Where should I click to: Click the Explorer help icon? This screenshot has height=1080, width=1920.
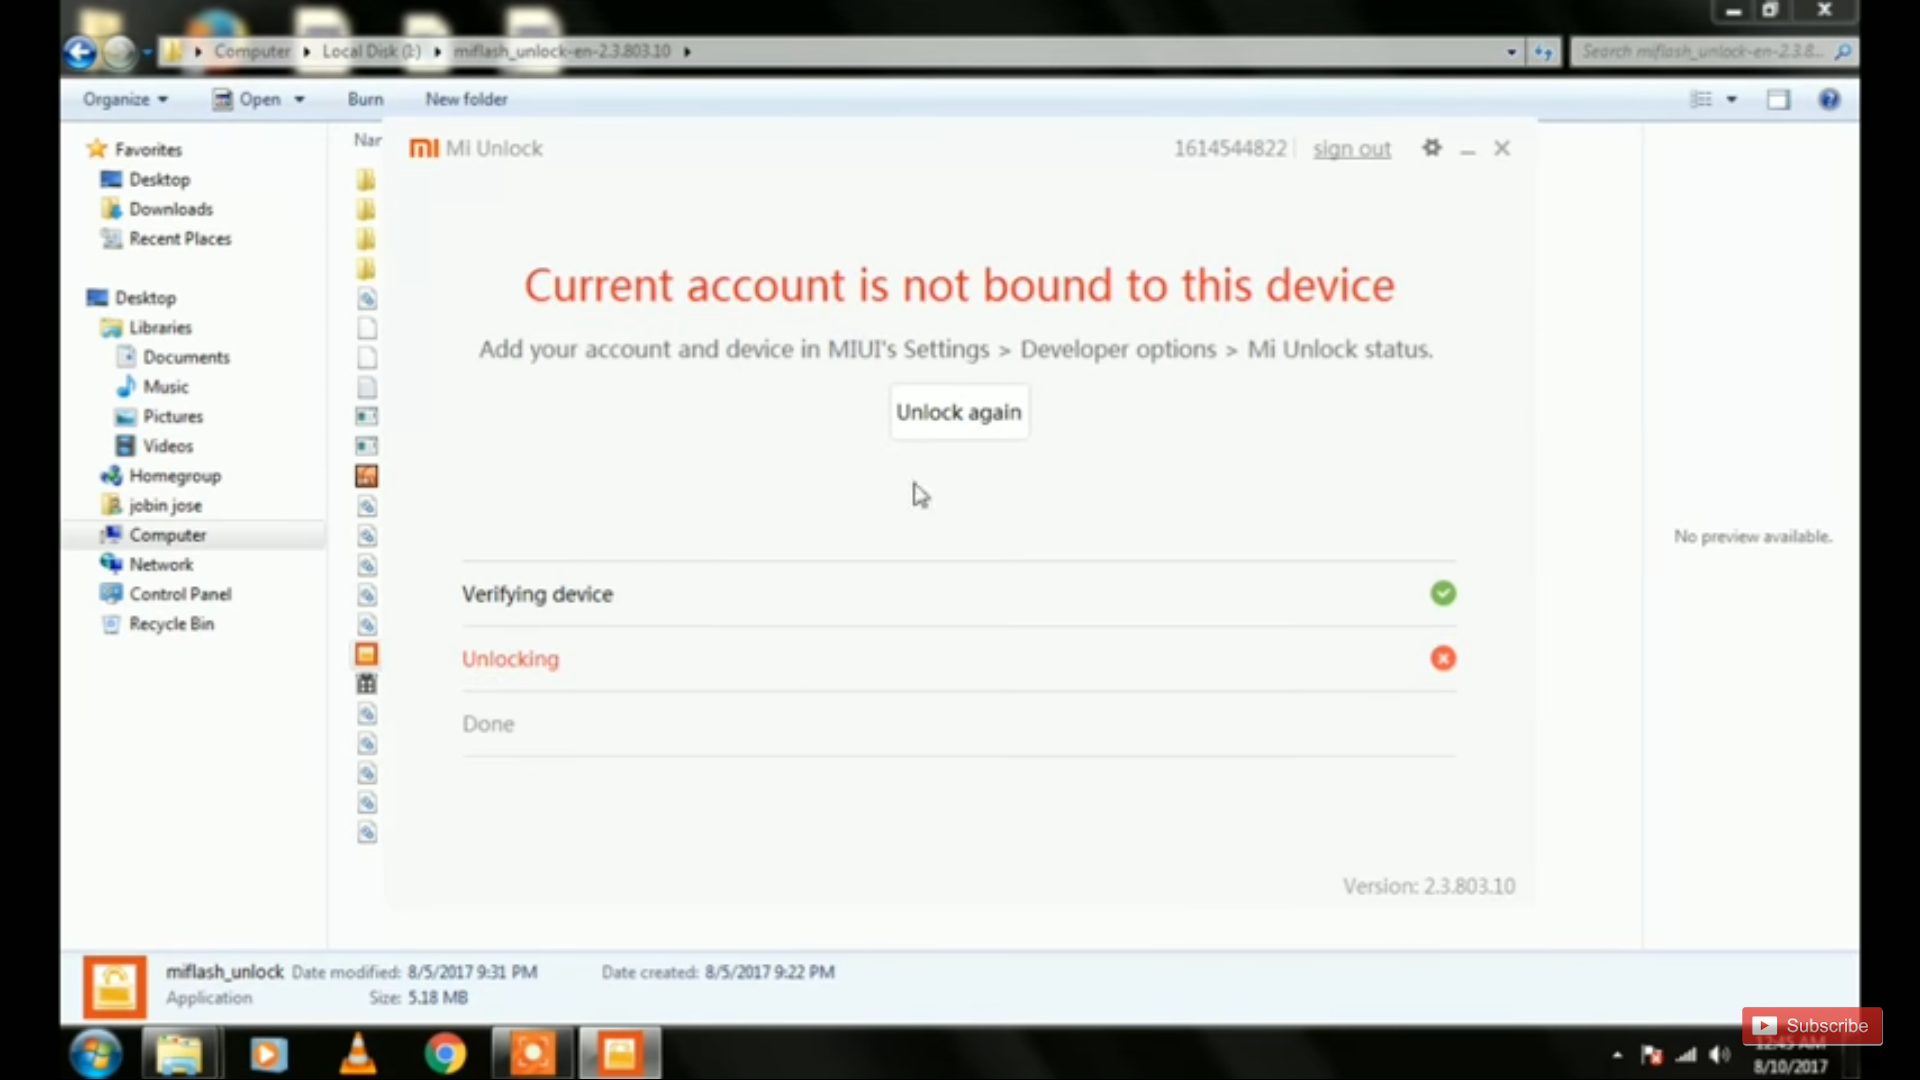[1829, 99]
